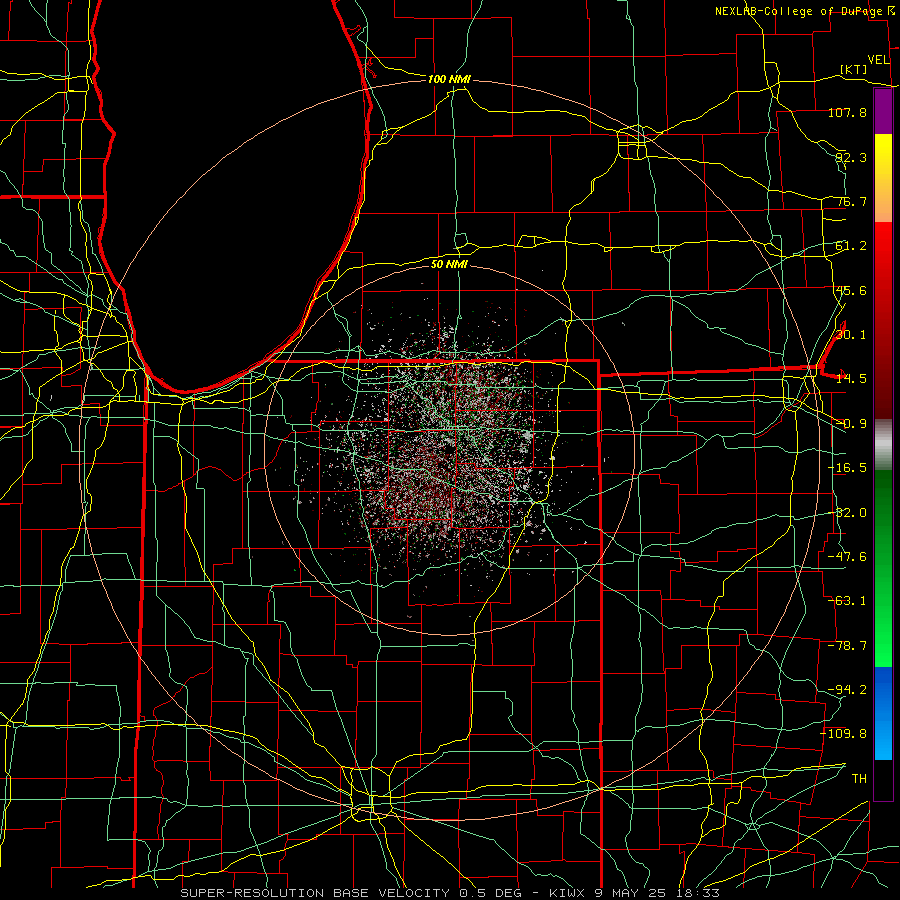Click the [KT] units label
The width and height of the screenshot is (900, 900).
[854, 69]
